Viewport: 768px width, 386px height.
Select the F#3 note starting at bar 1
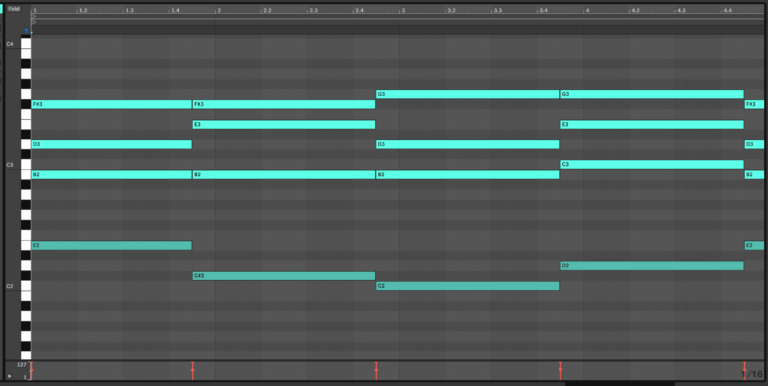pyautogui.click(x=111, y=104)
